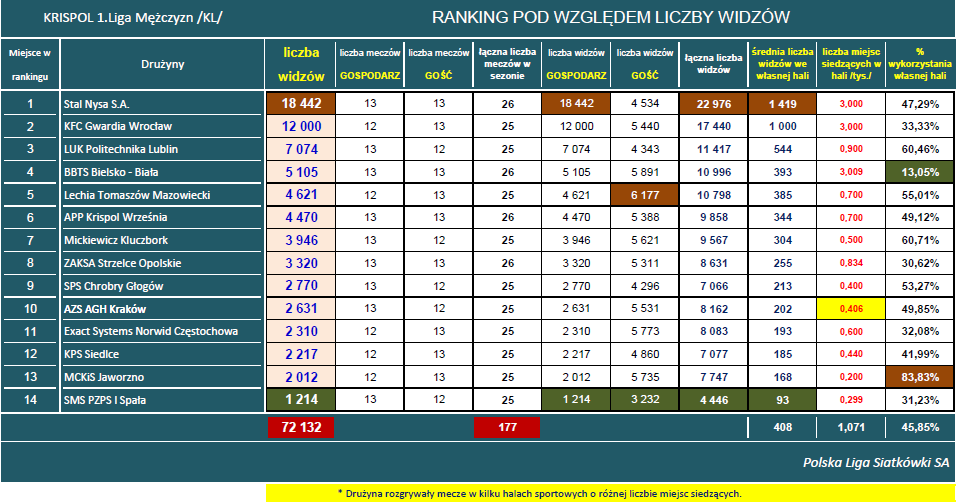Viewport: 956px width, 502px height.
Task: Select SPS Chrobry Głogów team cell
Action: coord(113,286)
